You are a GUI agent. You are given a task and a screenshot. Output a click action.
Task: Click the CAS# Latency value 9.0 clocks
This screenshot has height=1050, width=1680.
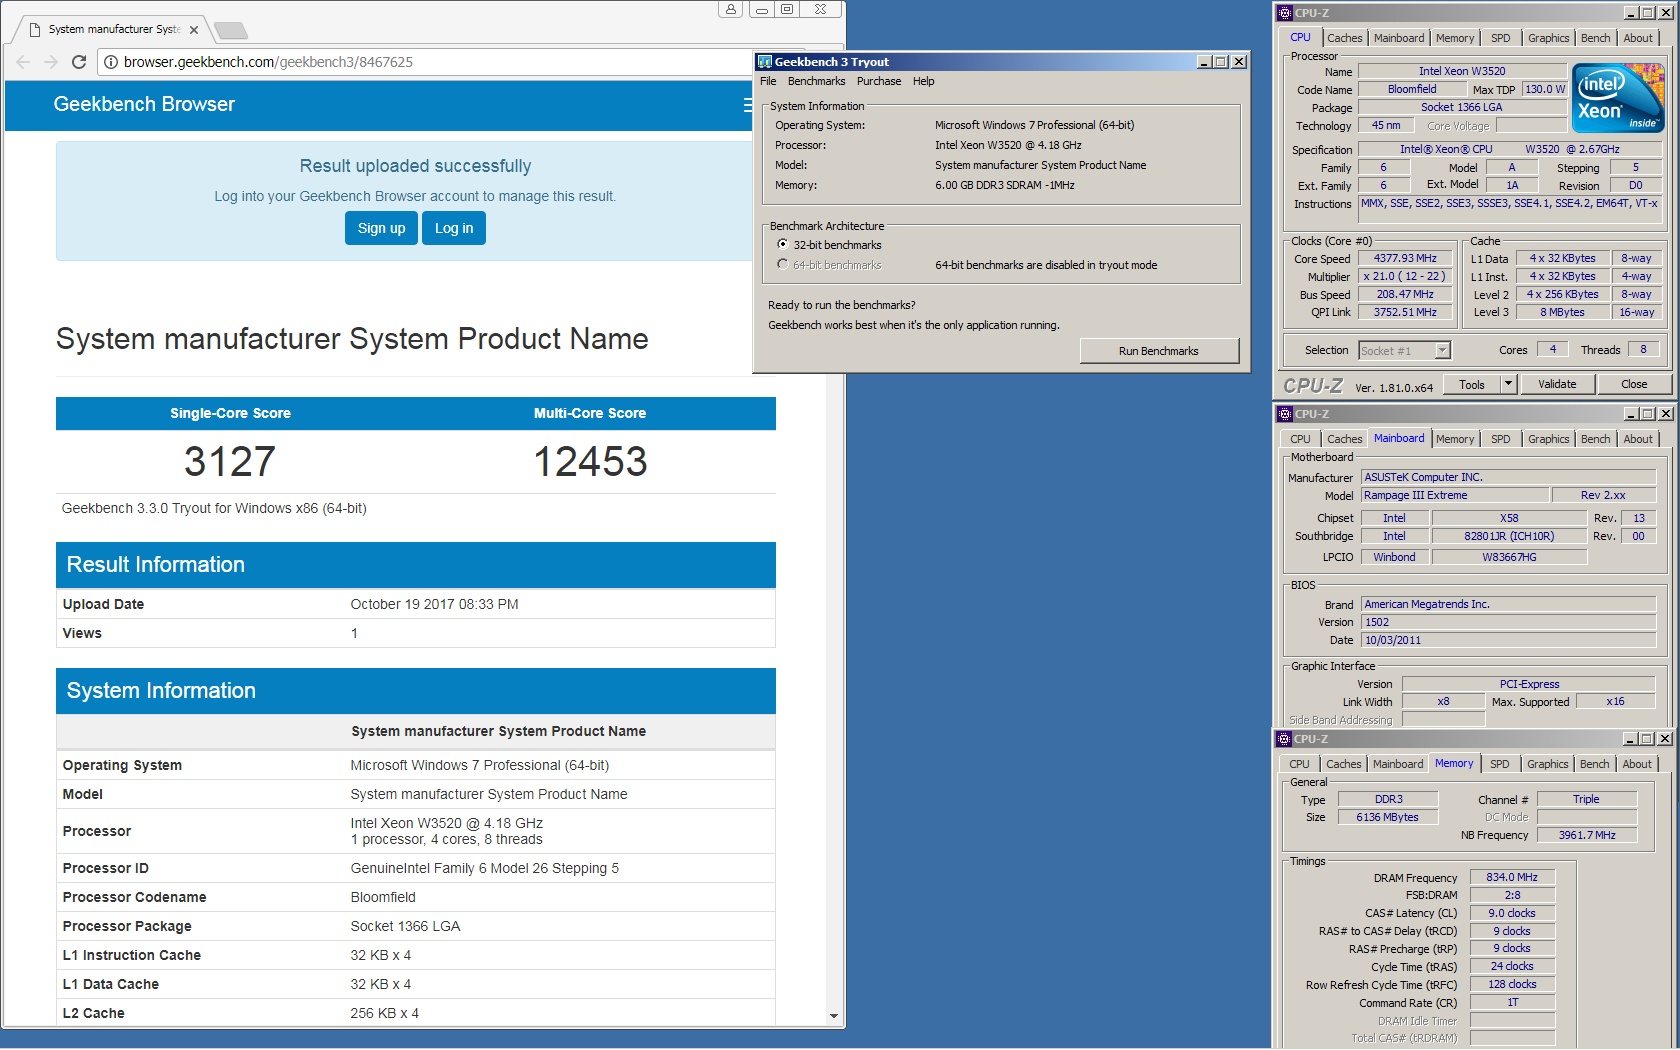(x=1512, y=913)
